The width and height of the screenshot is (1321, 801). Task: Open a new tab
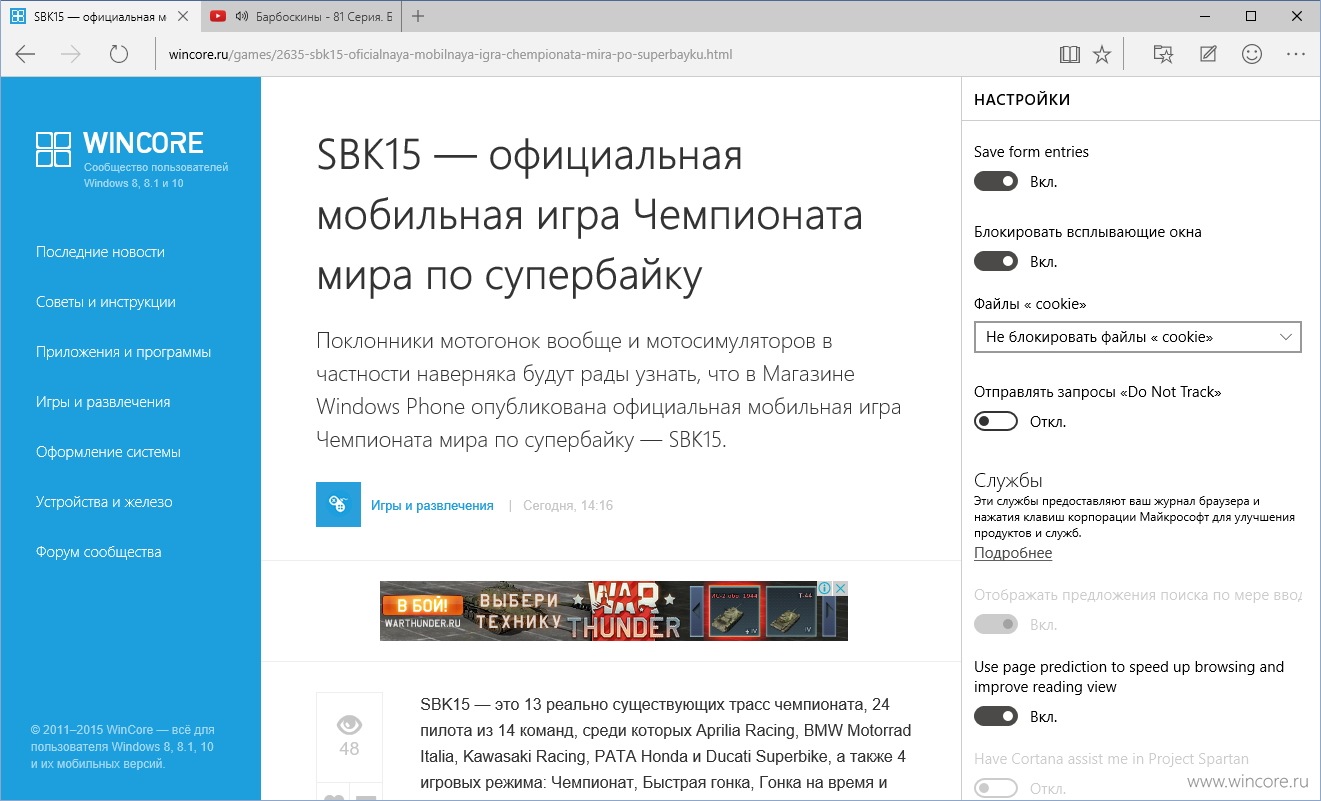pos(418,16)
